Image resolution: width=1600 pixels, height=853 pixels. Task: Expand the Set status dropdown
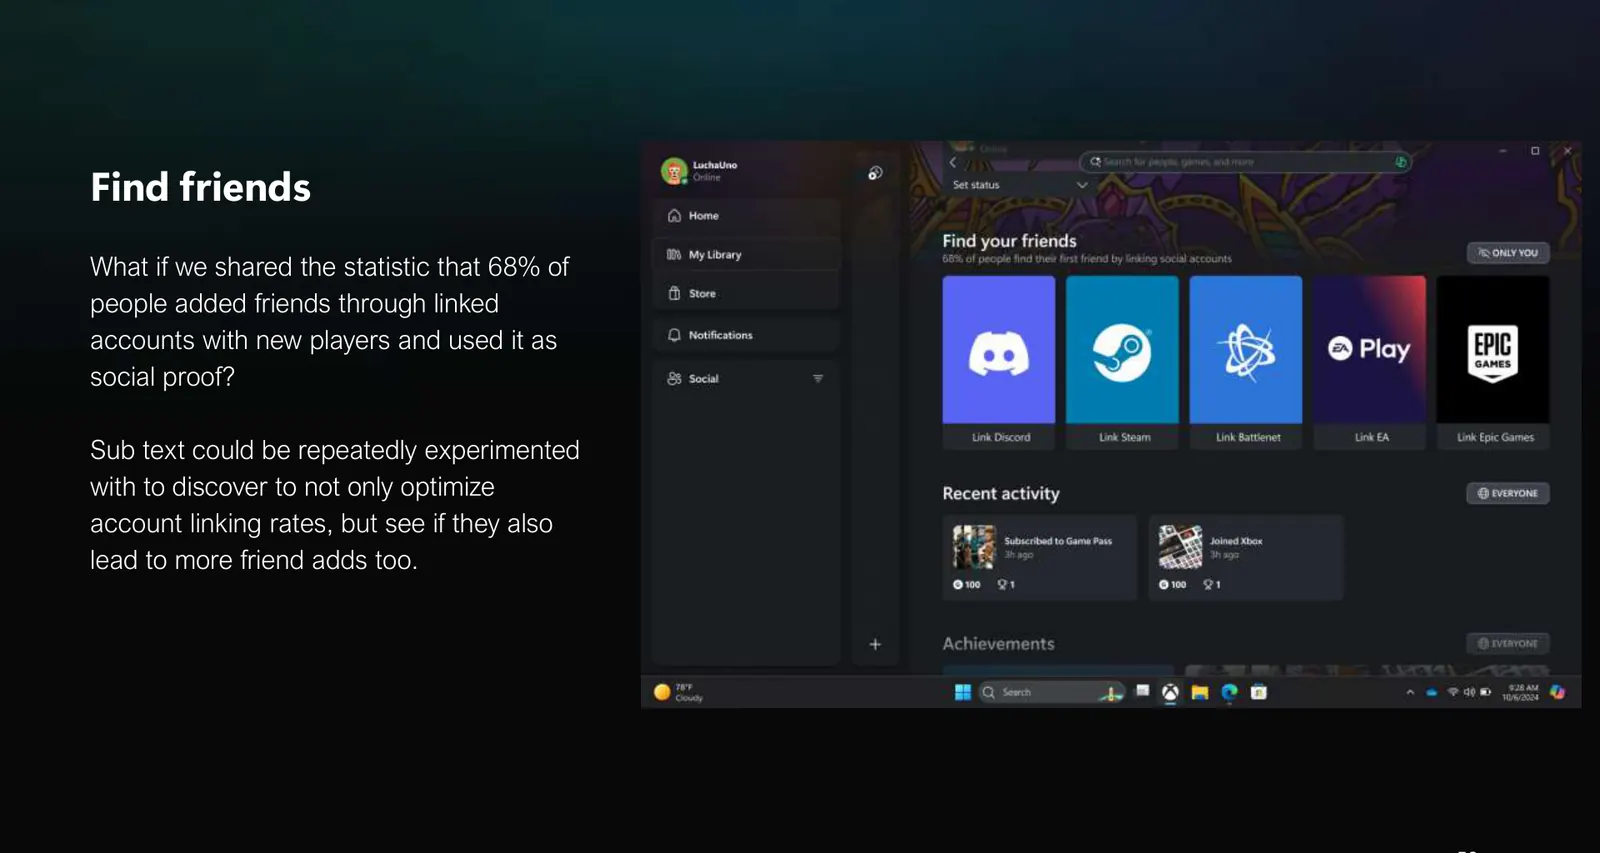pyautogui.click(x=1019, y=185)
